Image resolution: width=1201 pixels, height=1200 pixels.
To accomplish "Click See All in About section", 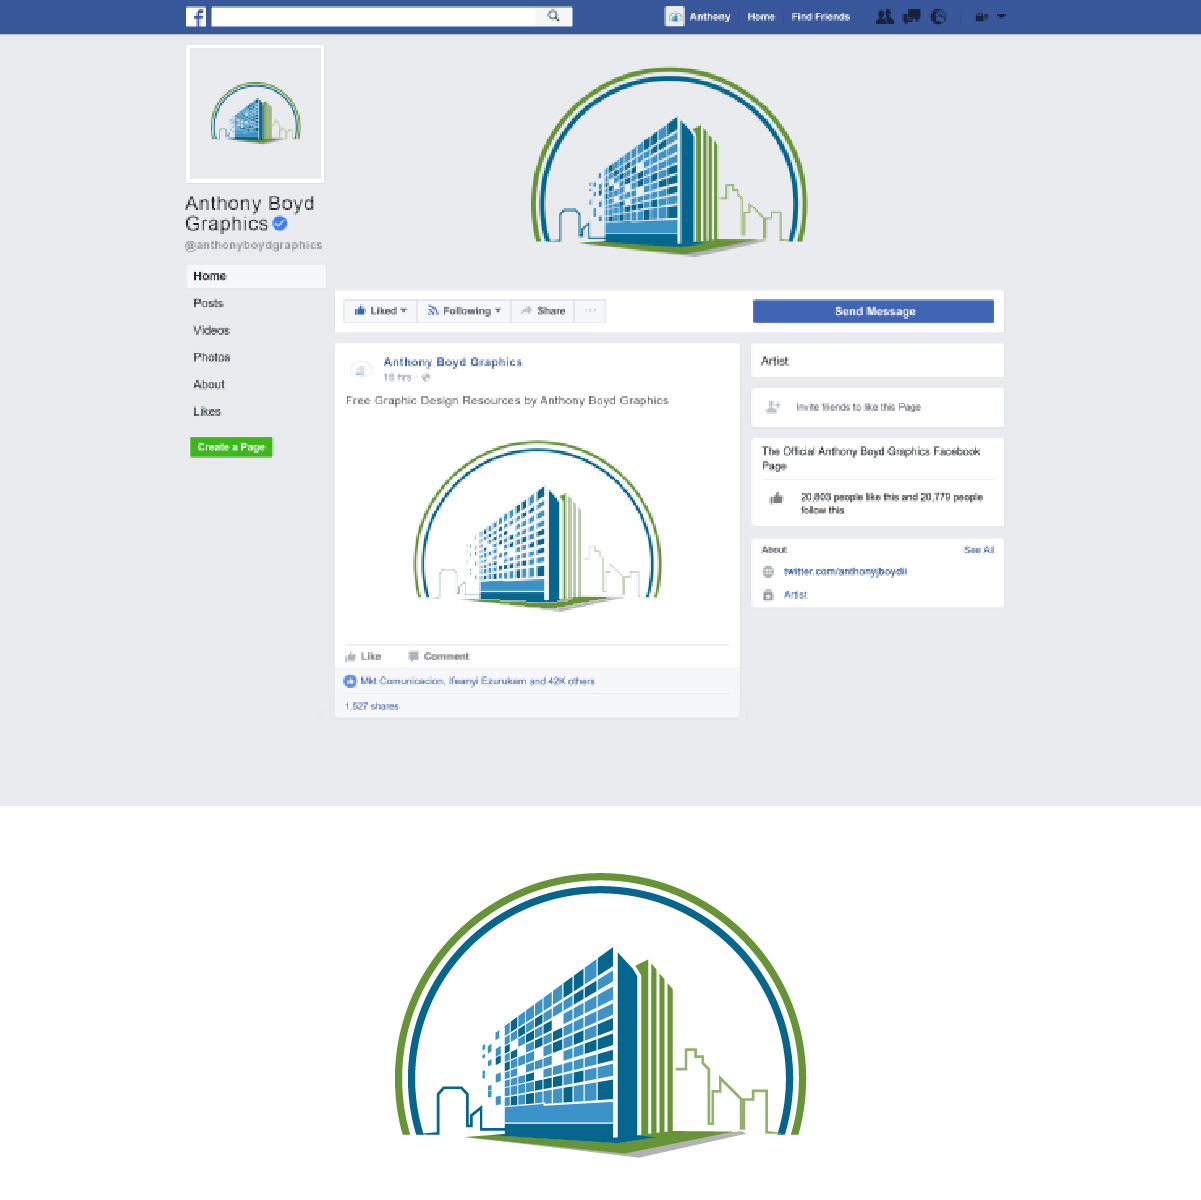I will click(x=979, y=550).
